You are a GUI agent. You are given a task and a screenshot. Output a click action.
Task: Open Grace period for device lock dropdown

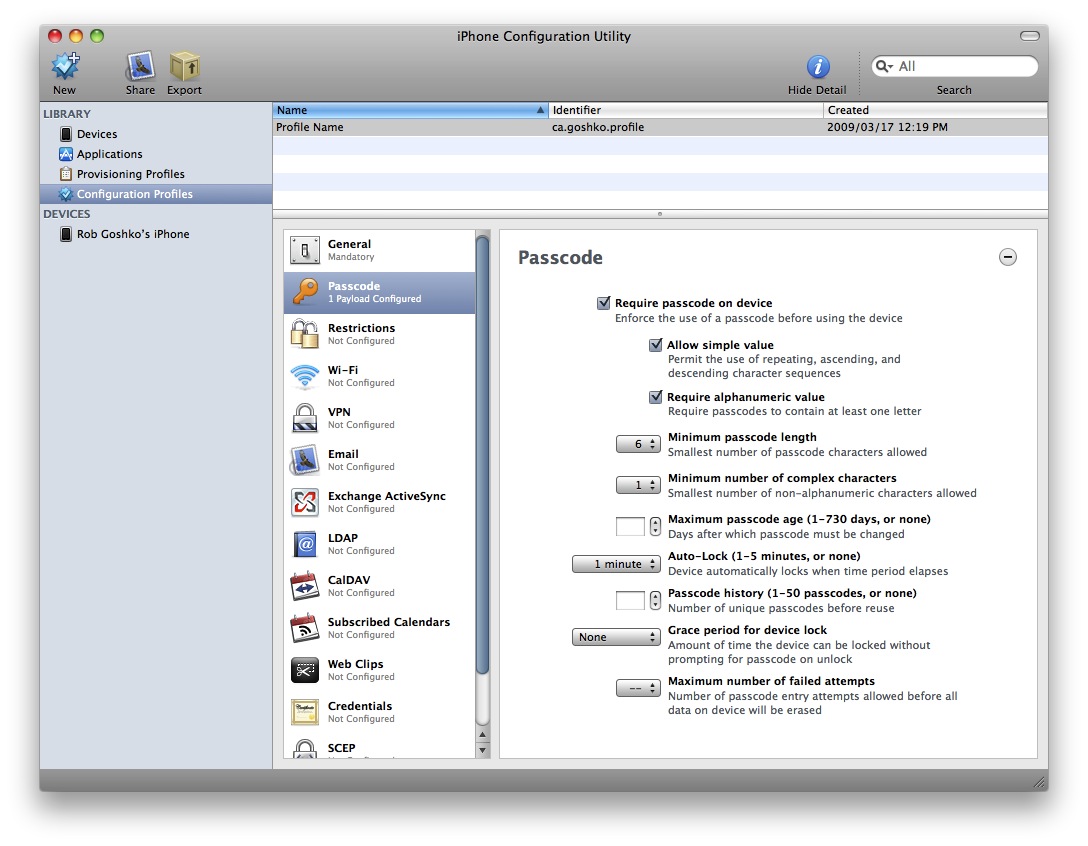[x=616, y=637]
